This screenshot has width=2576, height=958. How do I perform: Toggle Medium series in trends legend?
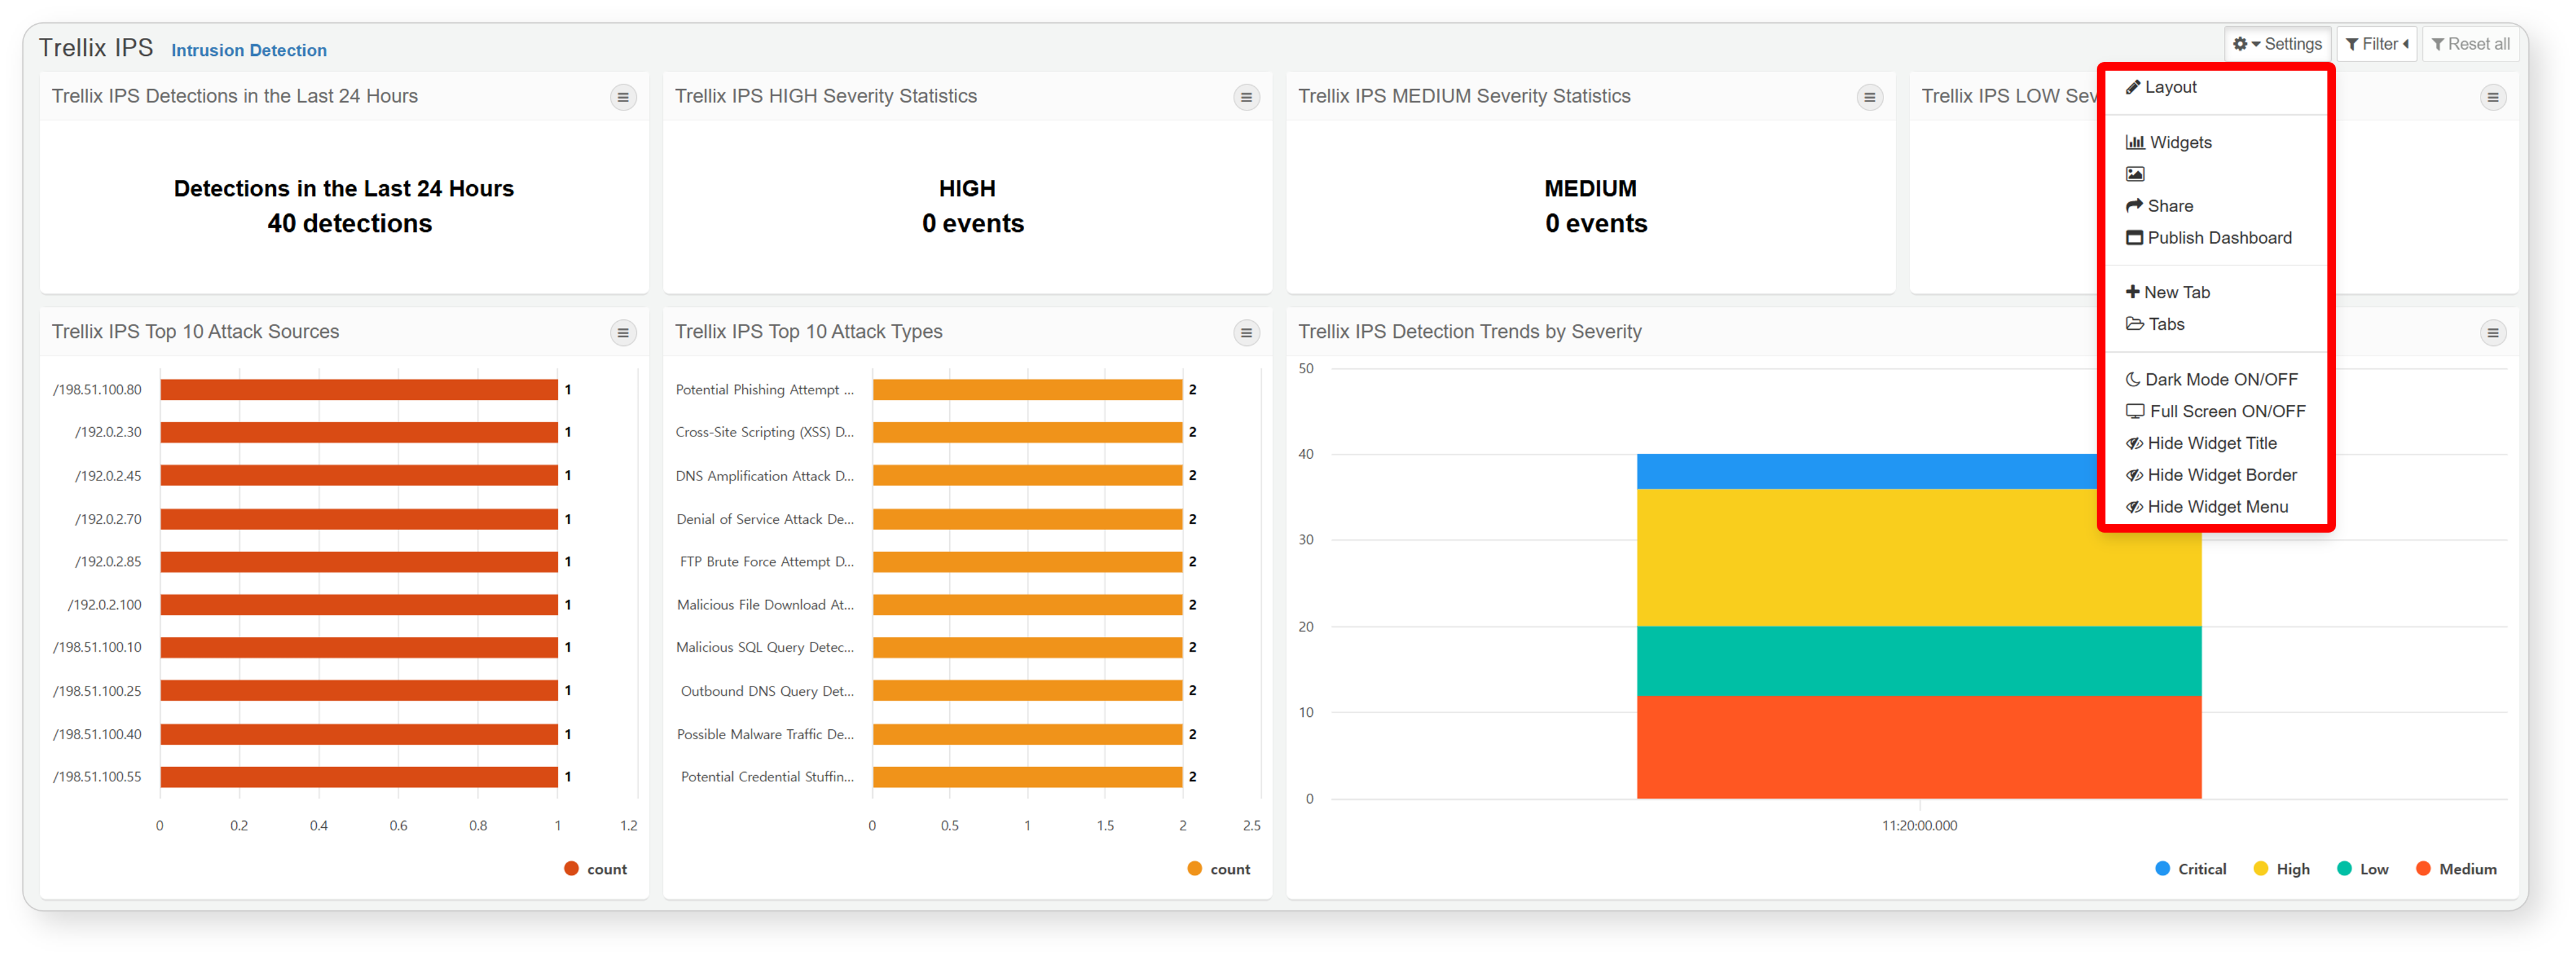[2456, 869]
